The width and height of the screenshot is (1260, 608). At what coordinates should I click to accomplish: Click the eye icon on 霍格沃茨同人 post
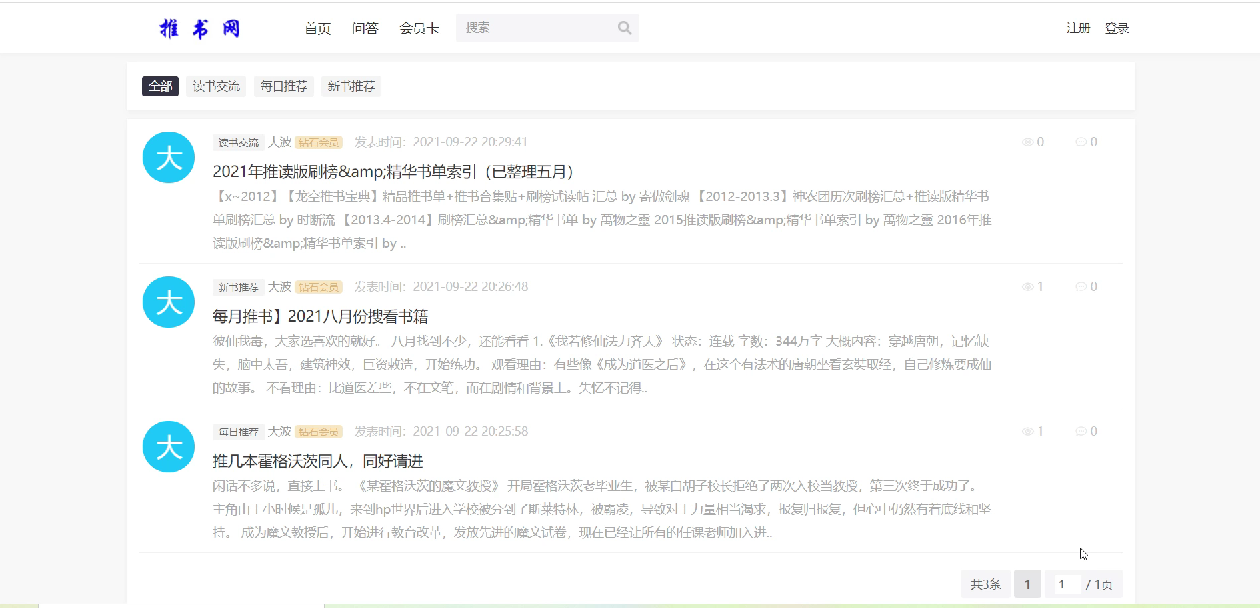point(1027,432)
